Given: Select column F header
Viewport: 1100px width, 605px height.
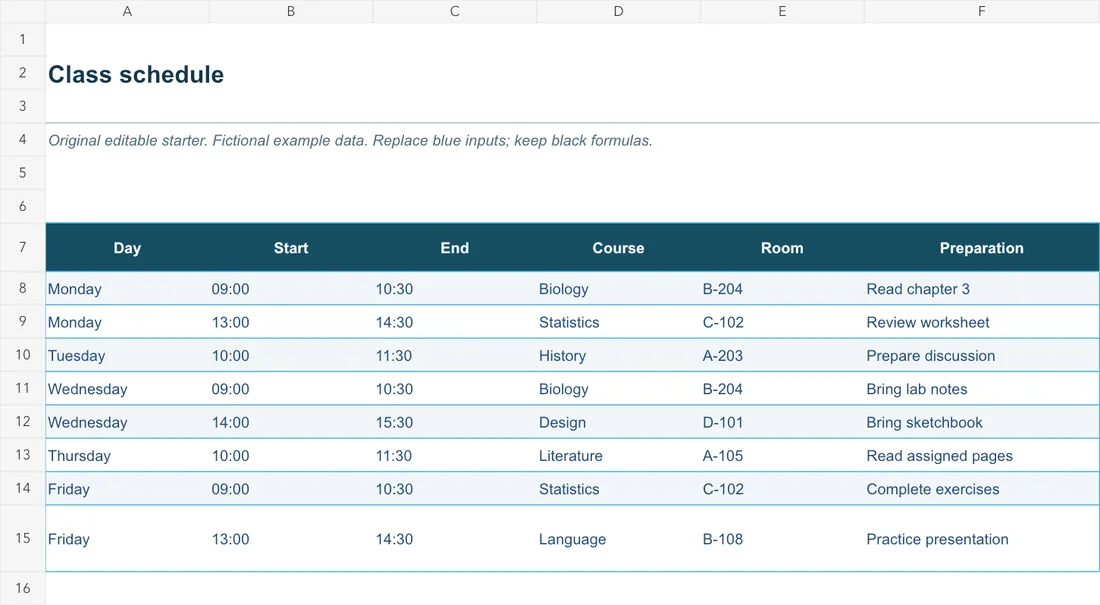Looking at the screenshot, I should coord(981,11).
